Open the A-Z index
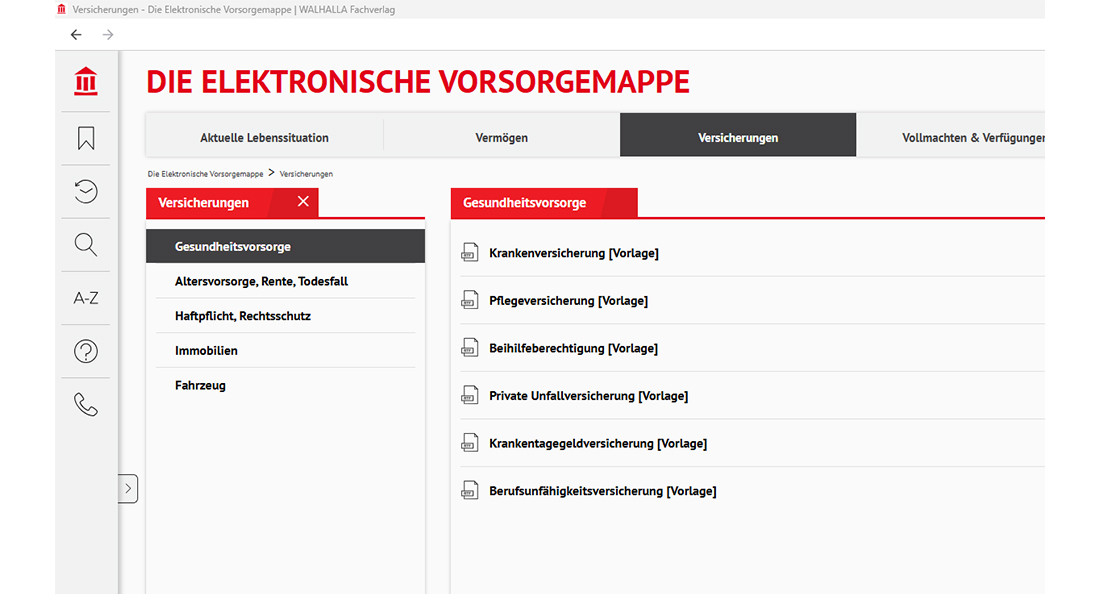 click(x=86, y=298)
